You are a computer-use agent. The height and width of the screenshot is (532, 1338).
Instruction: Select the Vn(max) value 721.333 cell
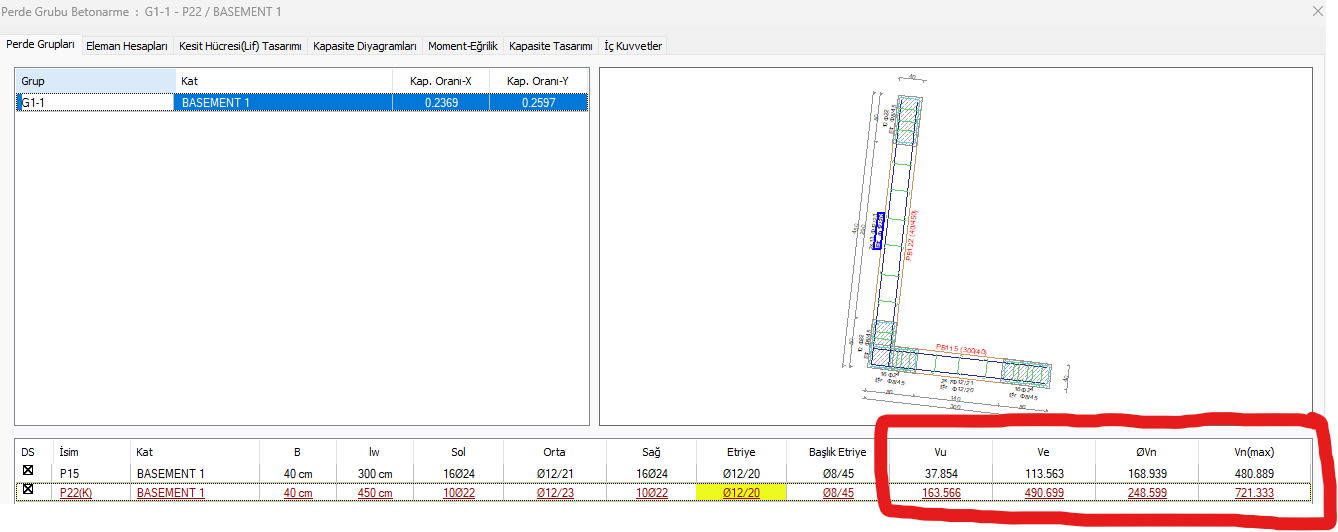1253,492
